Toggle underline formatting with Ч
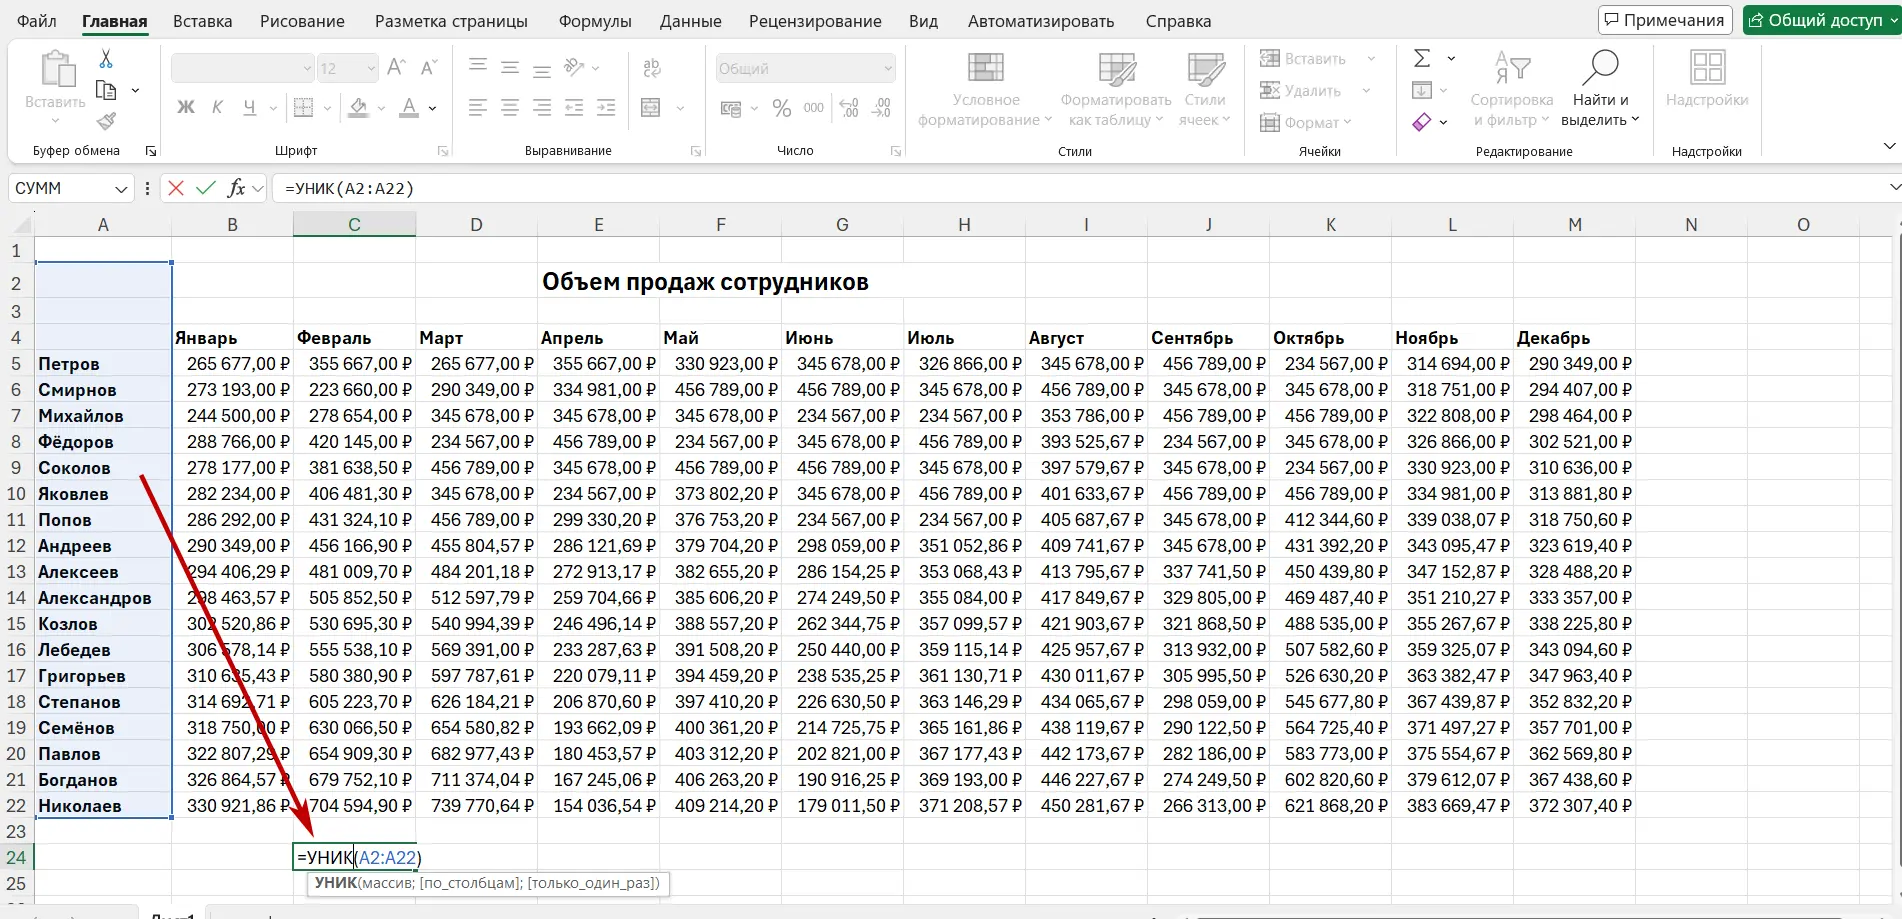The height and width of the screenshot is (919, 1902). click(x=247, y=107)
